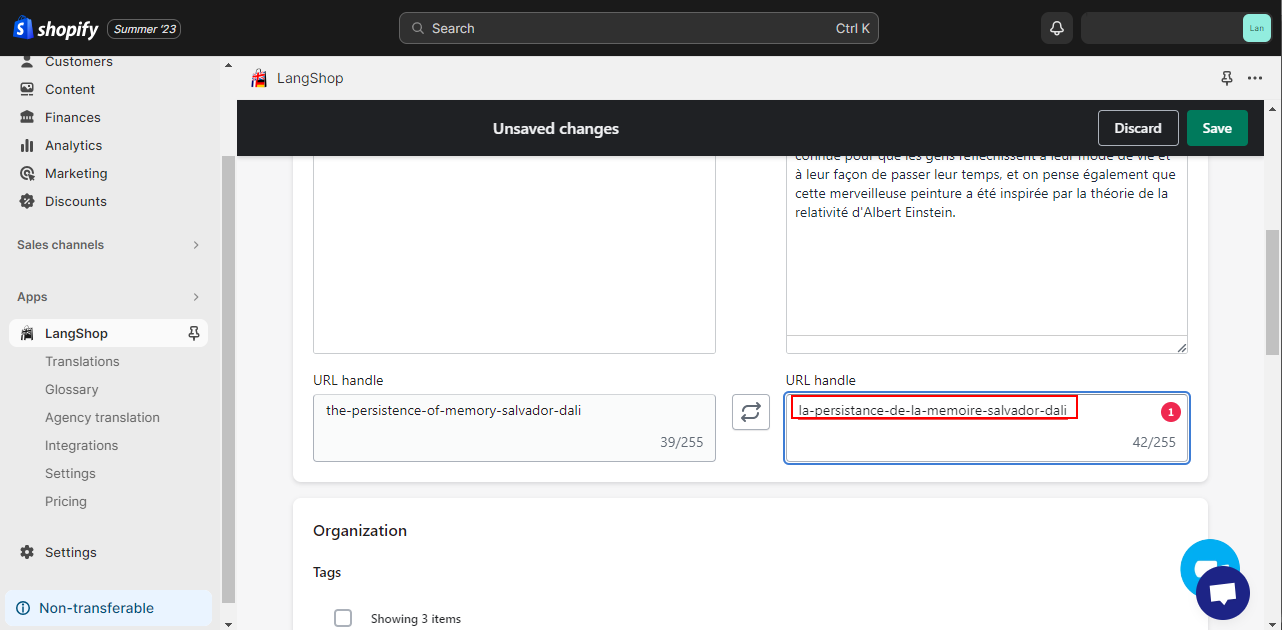Screen dimensions: 1282x630
Task: Click the 39/255 character counter
Action: tap(681, 442)
